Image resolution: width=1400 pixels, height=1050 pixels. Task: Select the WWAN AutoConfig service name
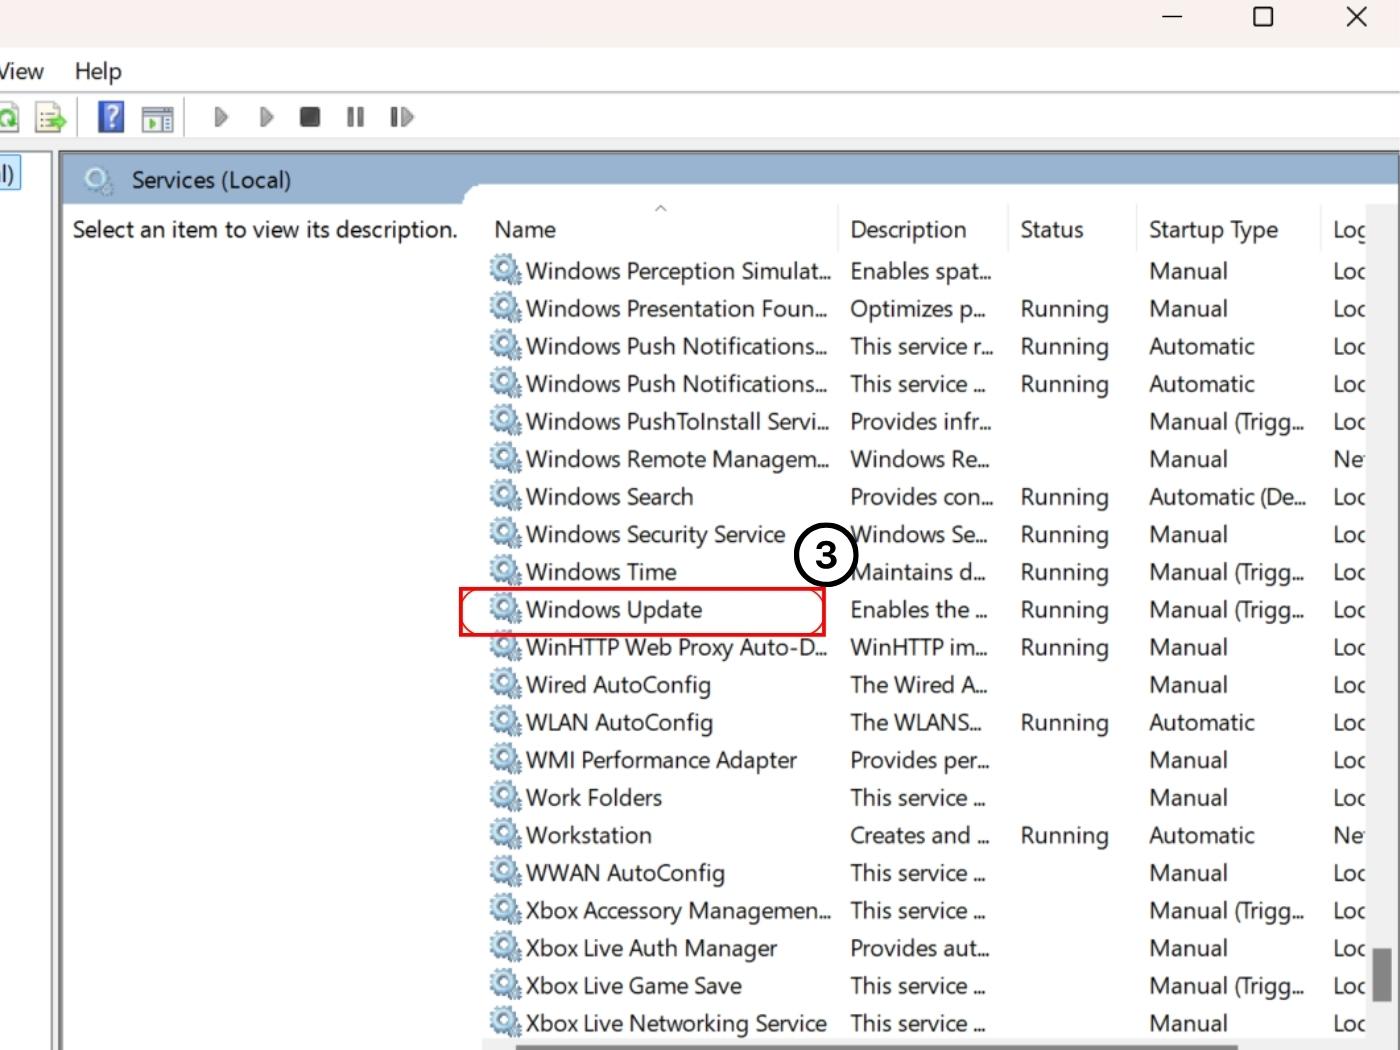625,873
